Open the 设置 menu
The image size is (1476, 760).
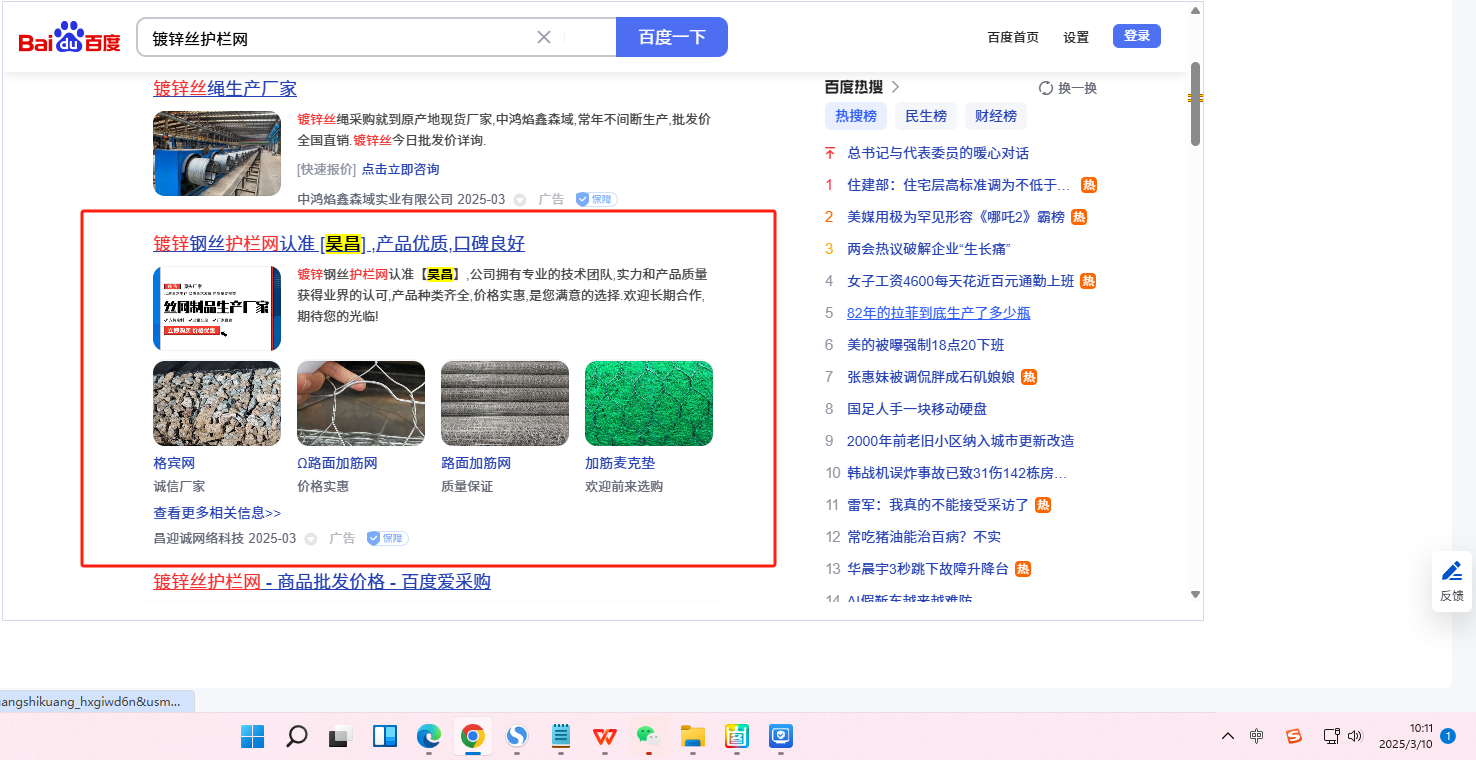click(1076, 37)
